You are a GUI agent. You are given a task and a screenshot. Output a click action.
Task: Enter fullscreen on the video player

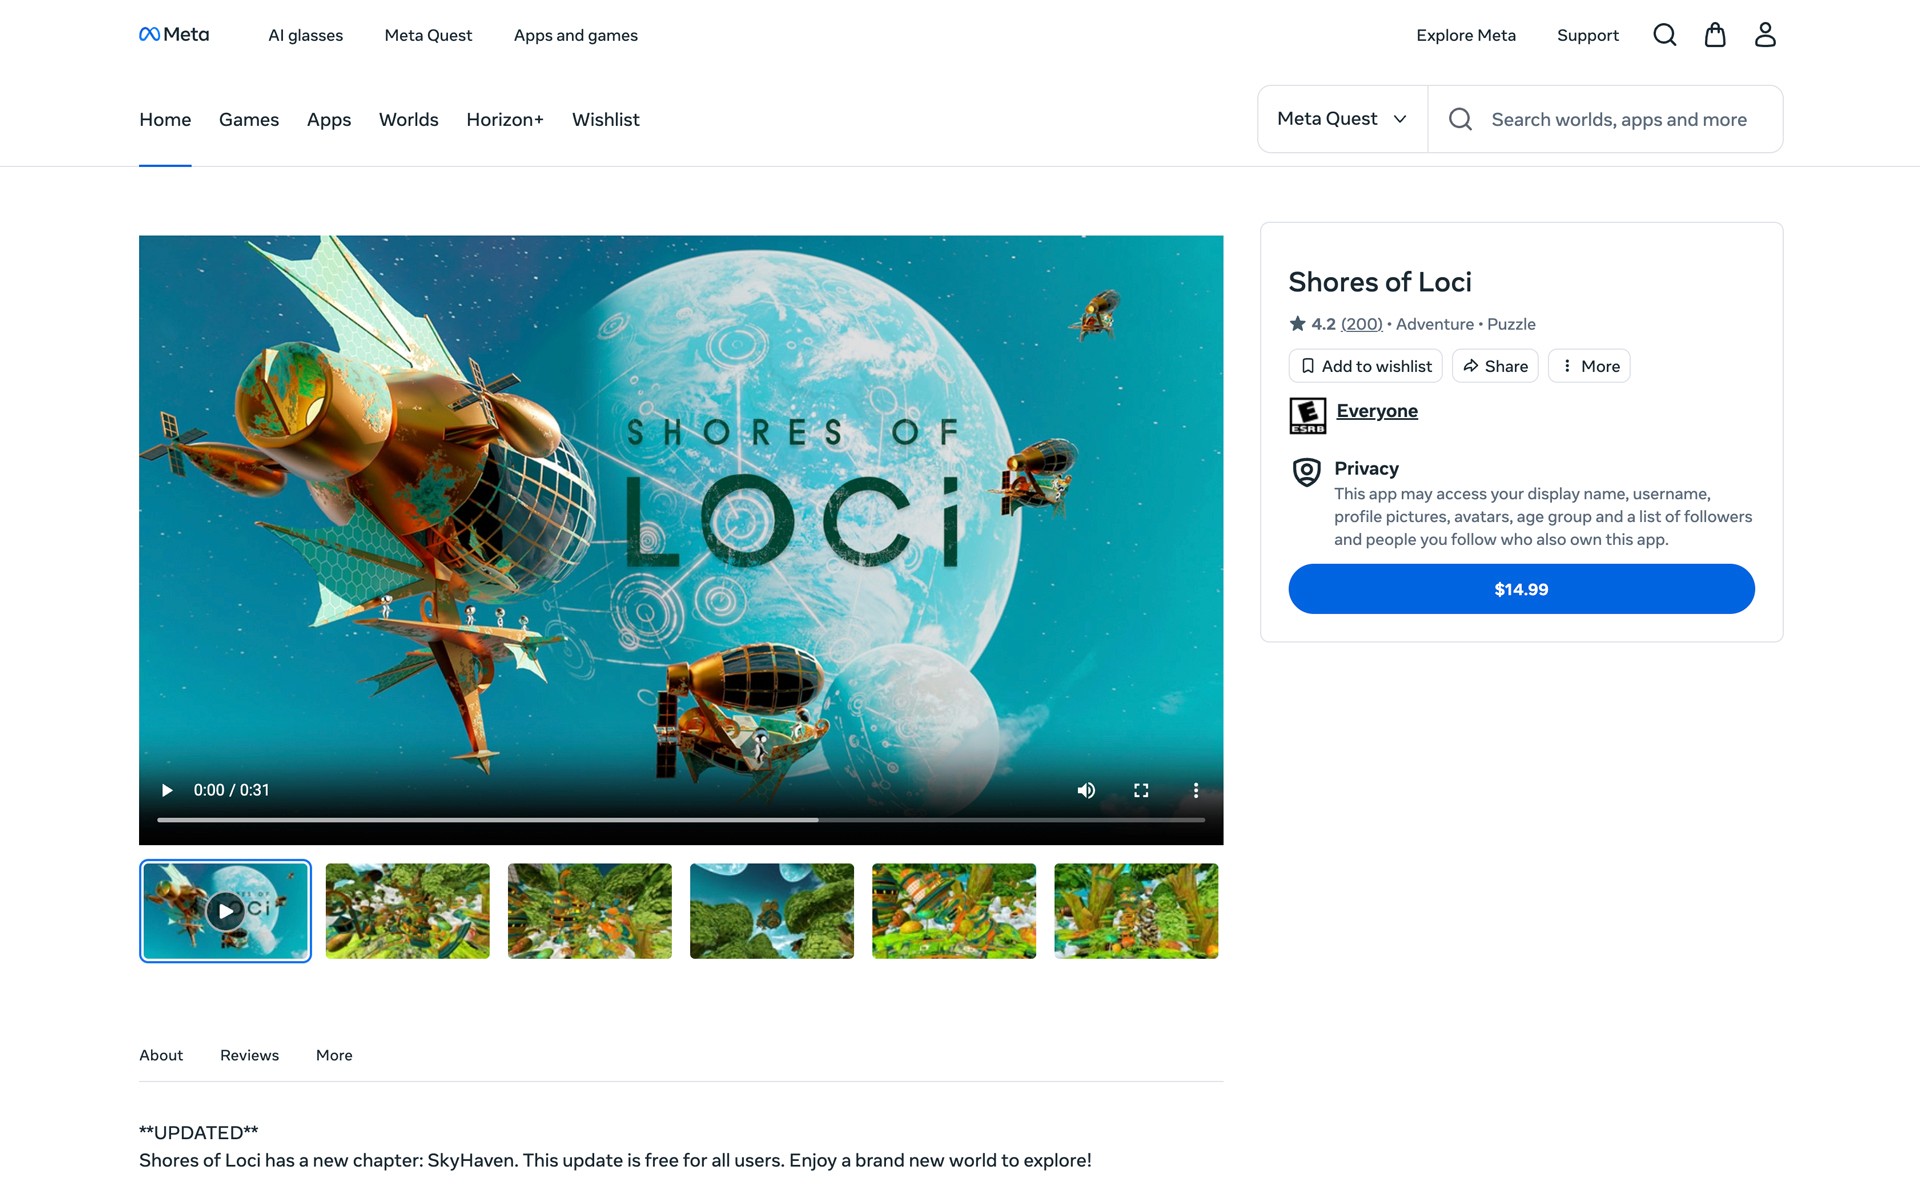(1141, 790)
